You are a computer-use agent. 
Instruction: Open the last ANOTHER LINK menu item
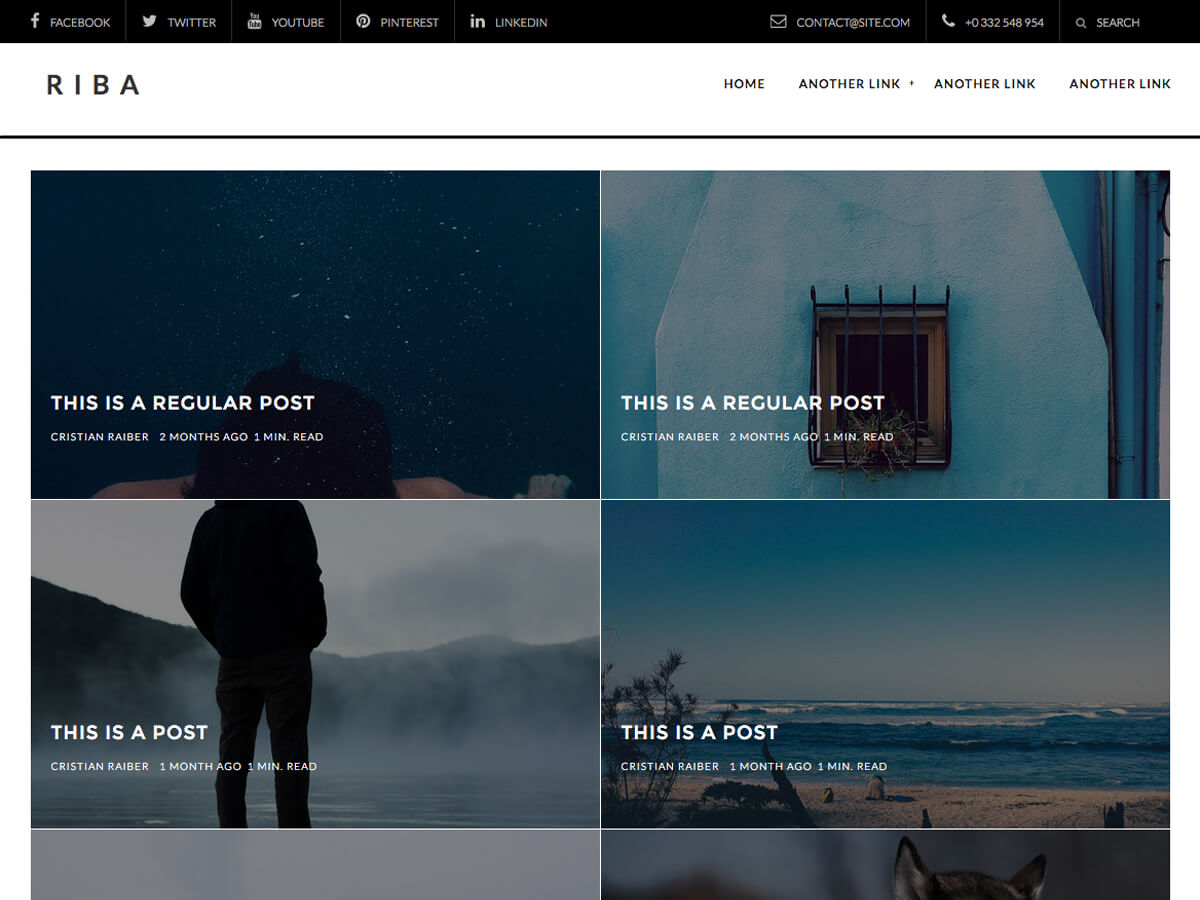point(1120,84)
